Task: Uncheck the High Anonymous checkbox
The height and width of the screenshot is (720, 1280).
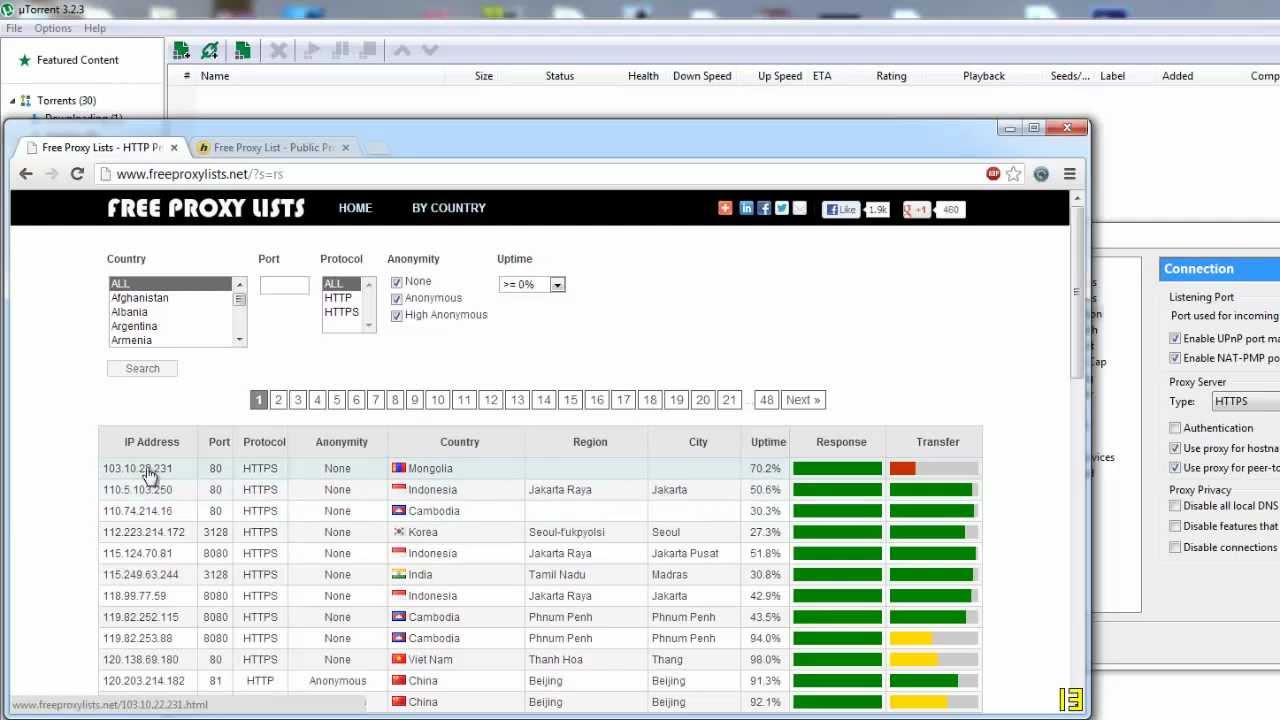Action: coord(397,315)
